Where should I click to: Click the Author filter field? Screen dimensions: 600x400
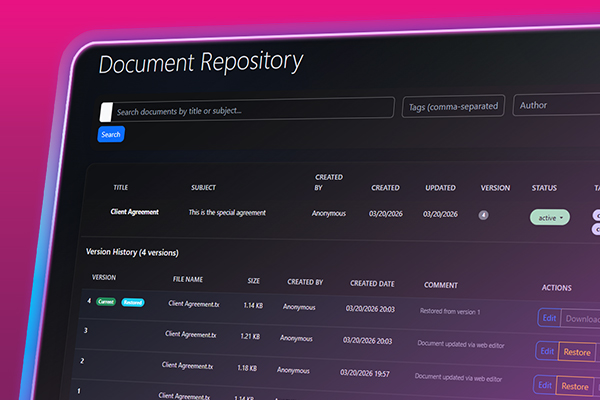pos(556,104)
